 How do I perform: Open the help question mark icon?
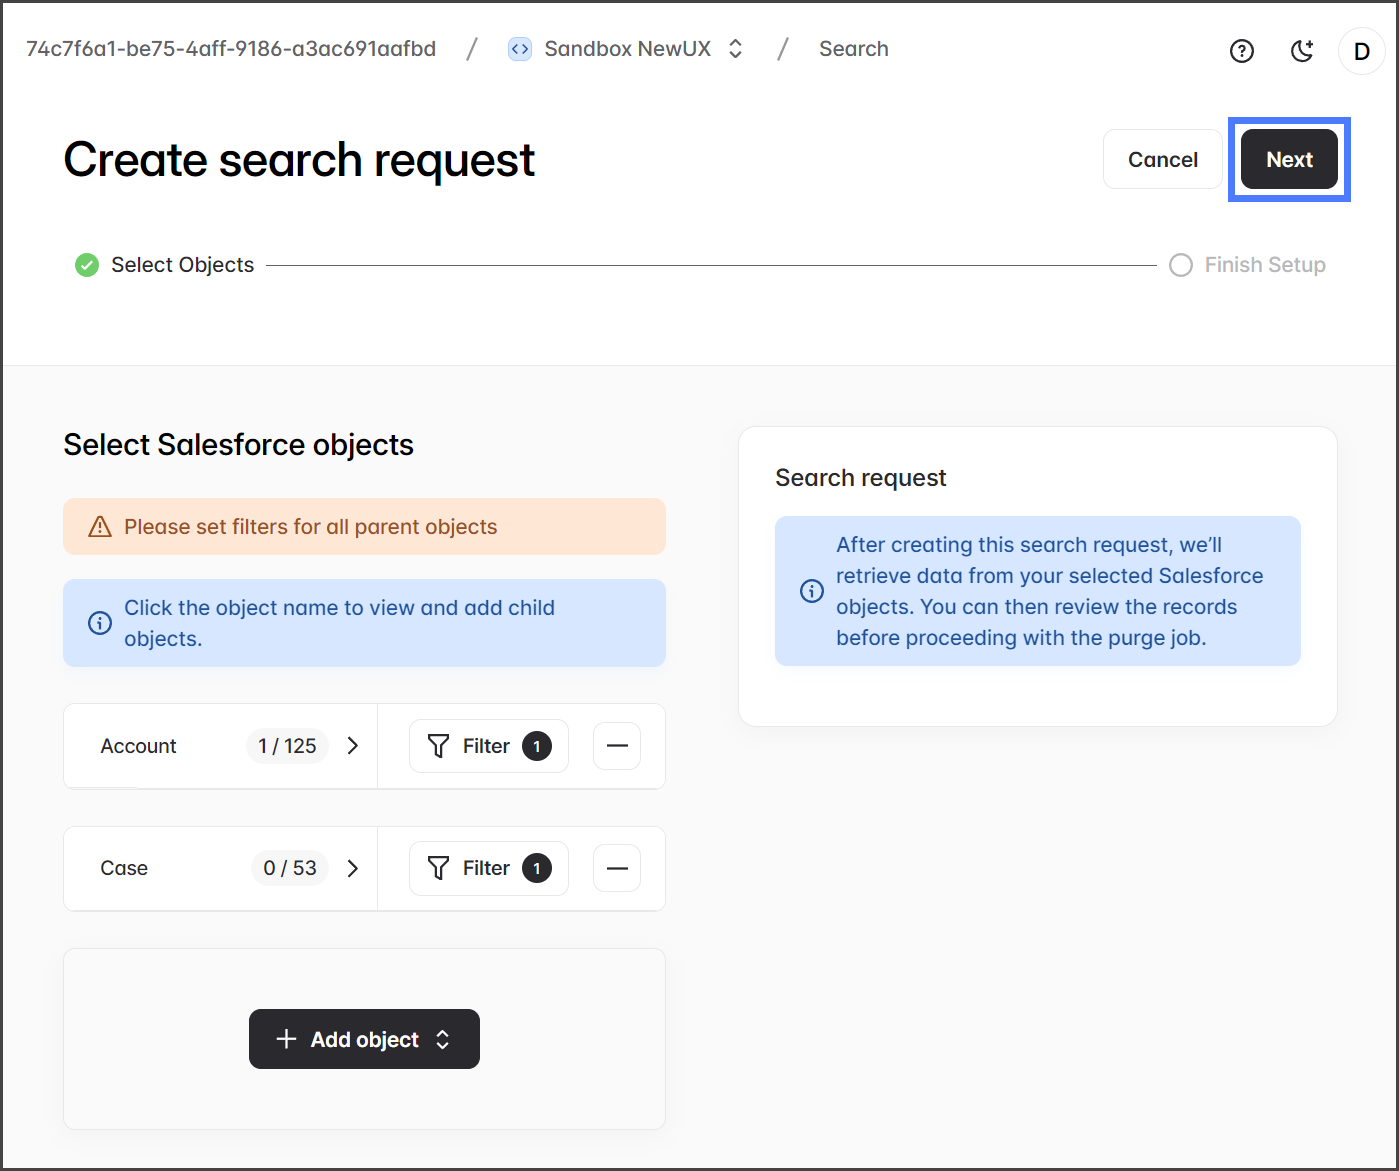coord(1241,51)
